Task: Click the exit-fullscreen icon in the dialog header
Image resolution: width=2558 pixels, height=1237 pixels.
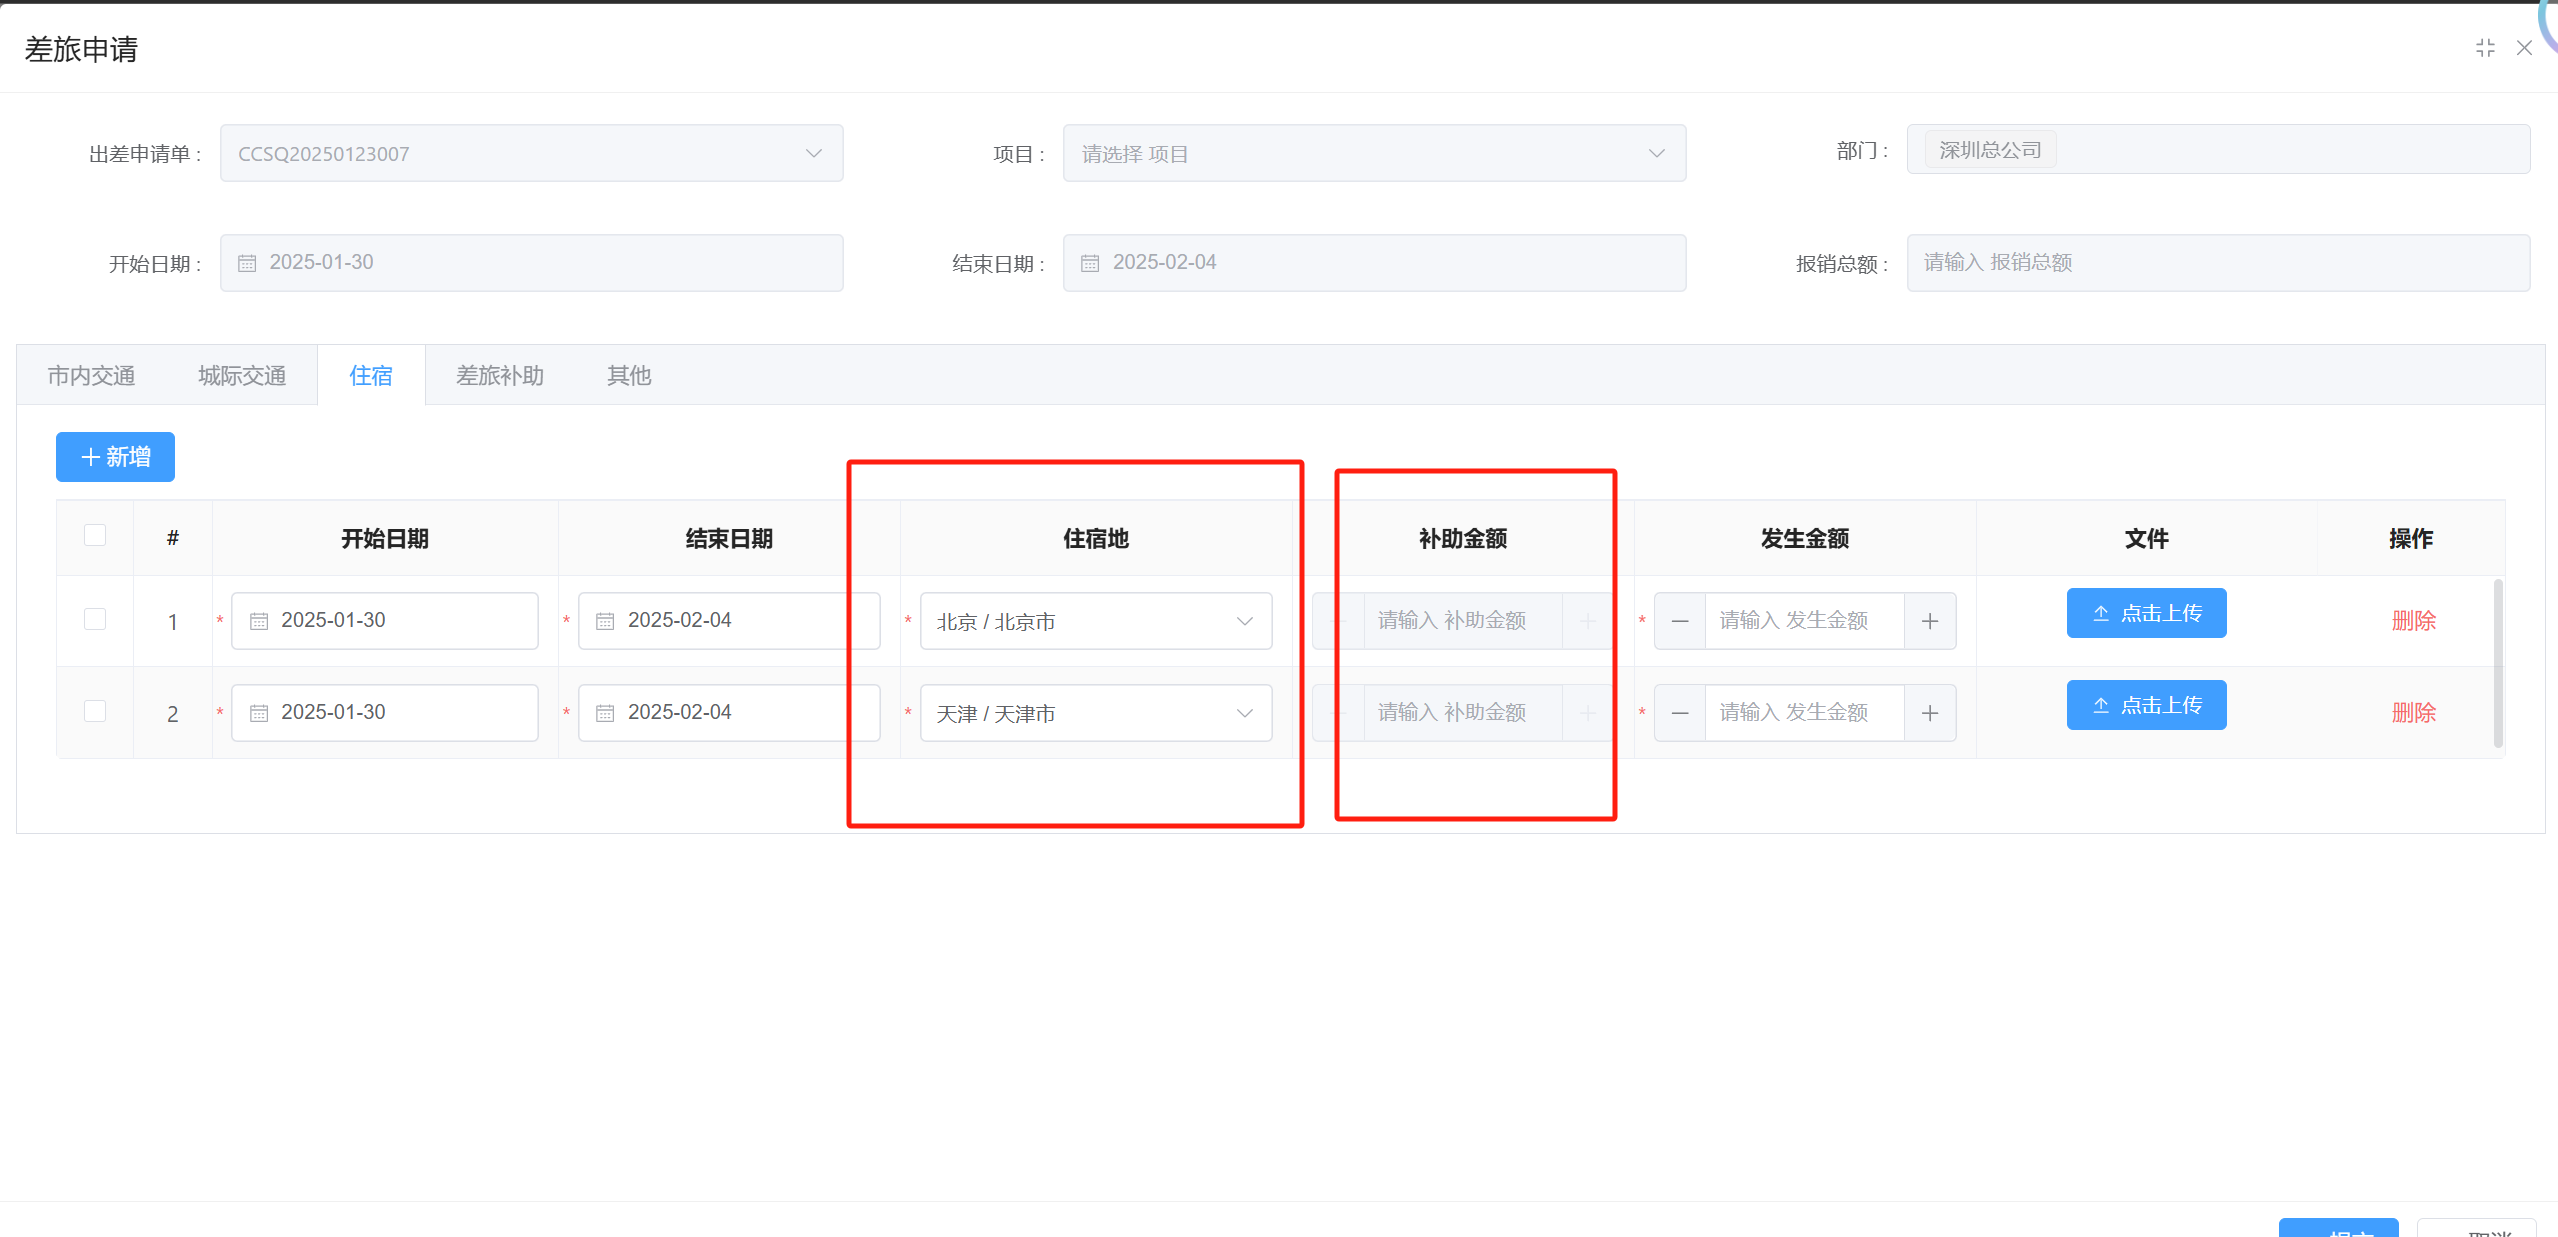Action: [2485, 48]
